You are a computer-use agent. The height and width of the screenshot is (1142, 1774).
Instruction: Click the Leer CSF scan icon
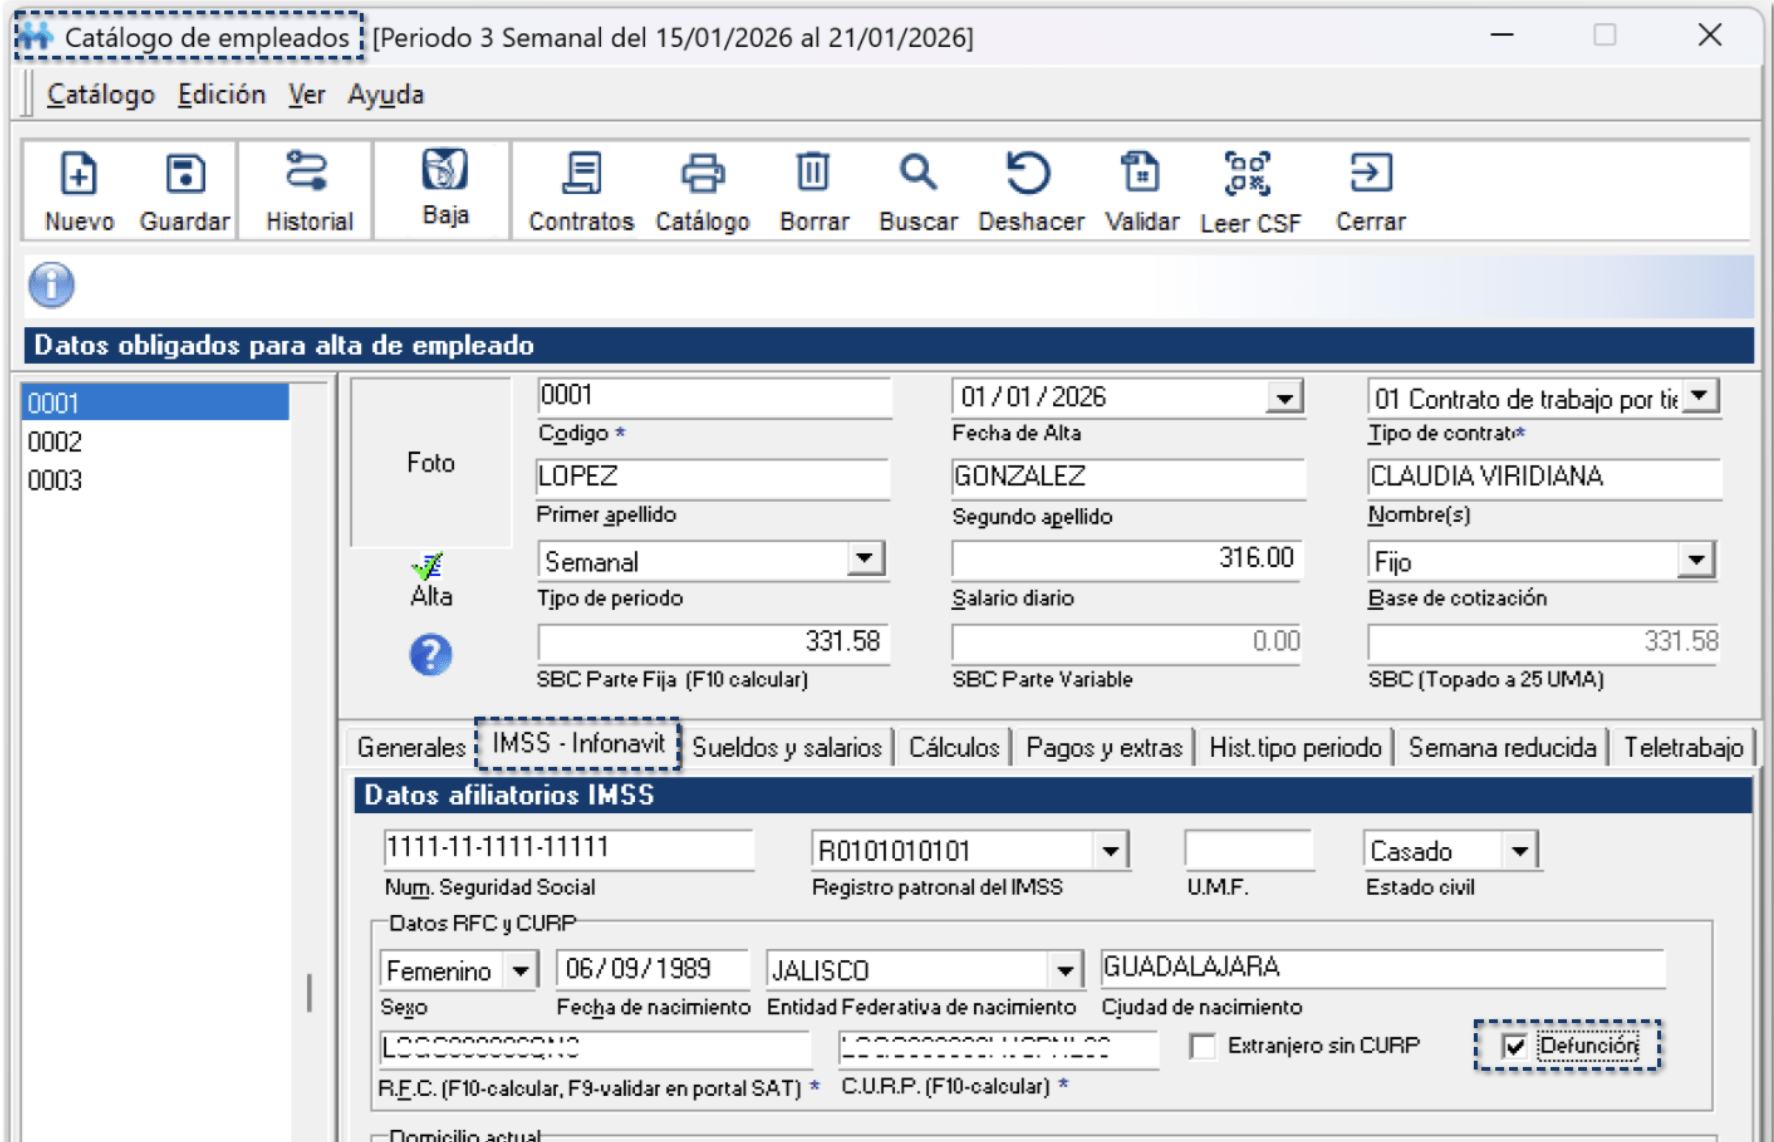[1248, 175]
